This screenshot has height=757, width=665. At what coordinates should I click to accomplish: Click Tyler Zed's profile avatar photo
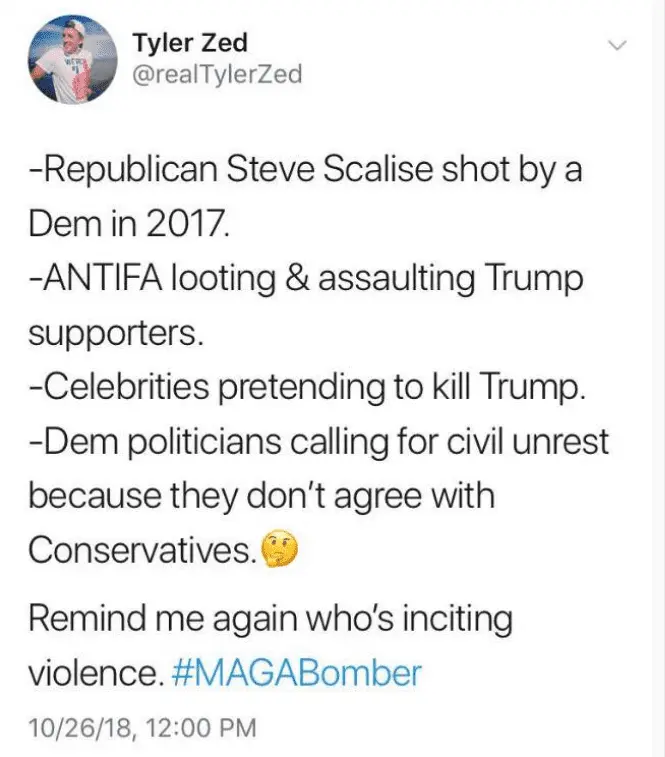pyautogui.click(x=68, y=61)
